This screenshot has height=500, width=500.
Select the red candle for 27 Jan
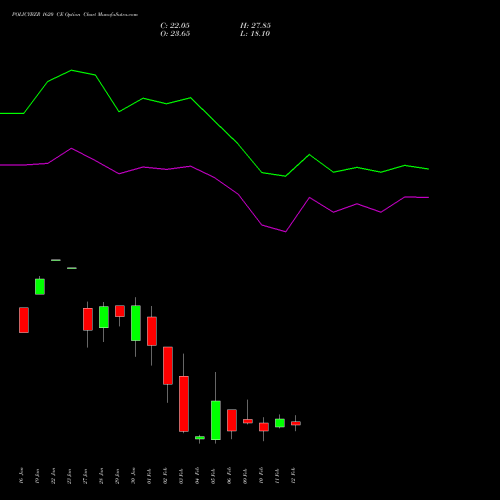click(88, 319)
